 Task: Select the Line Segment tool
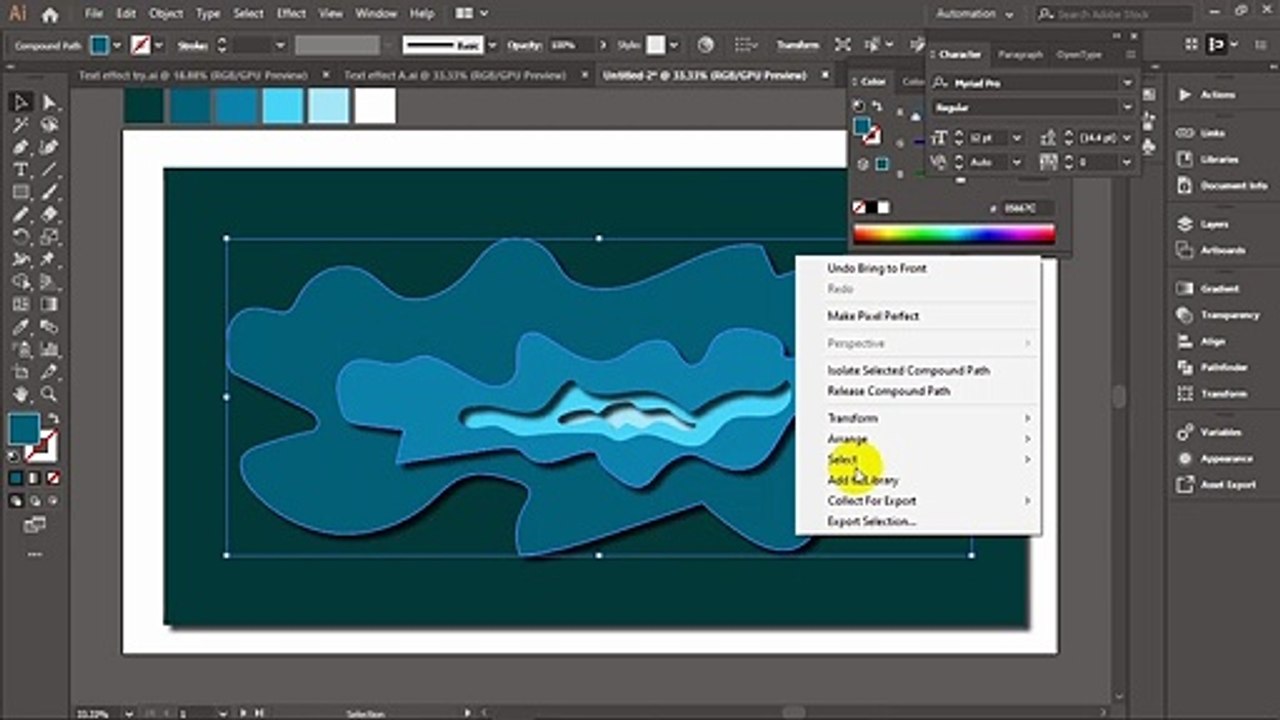point(49,170)
